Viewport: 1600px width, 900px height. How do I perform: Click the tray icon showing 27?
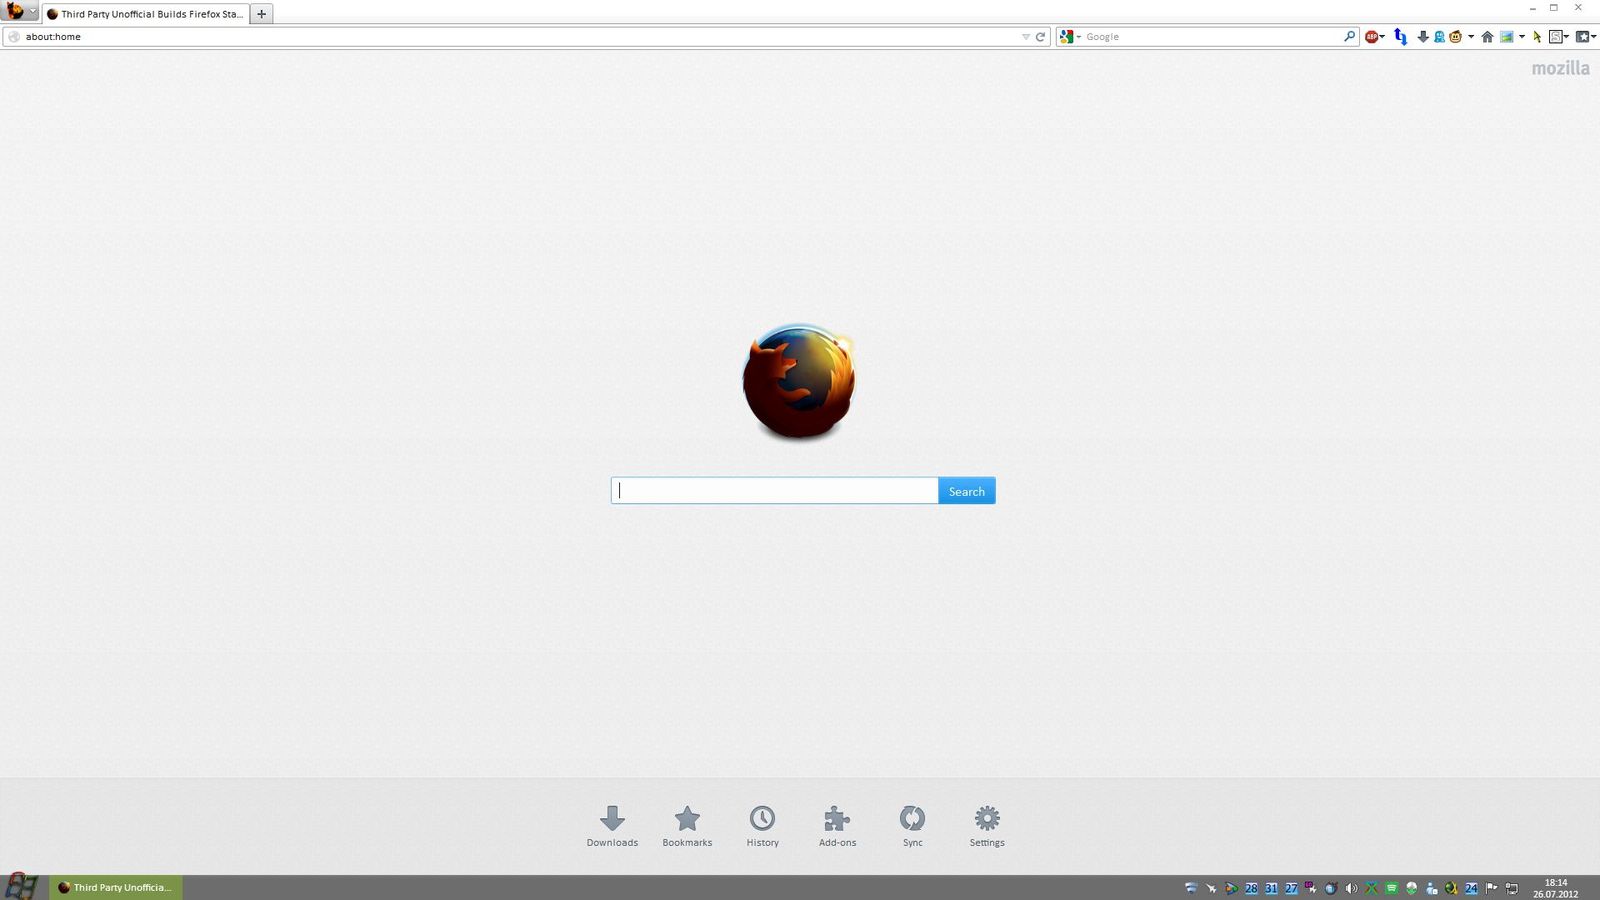[1291, 888]
